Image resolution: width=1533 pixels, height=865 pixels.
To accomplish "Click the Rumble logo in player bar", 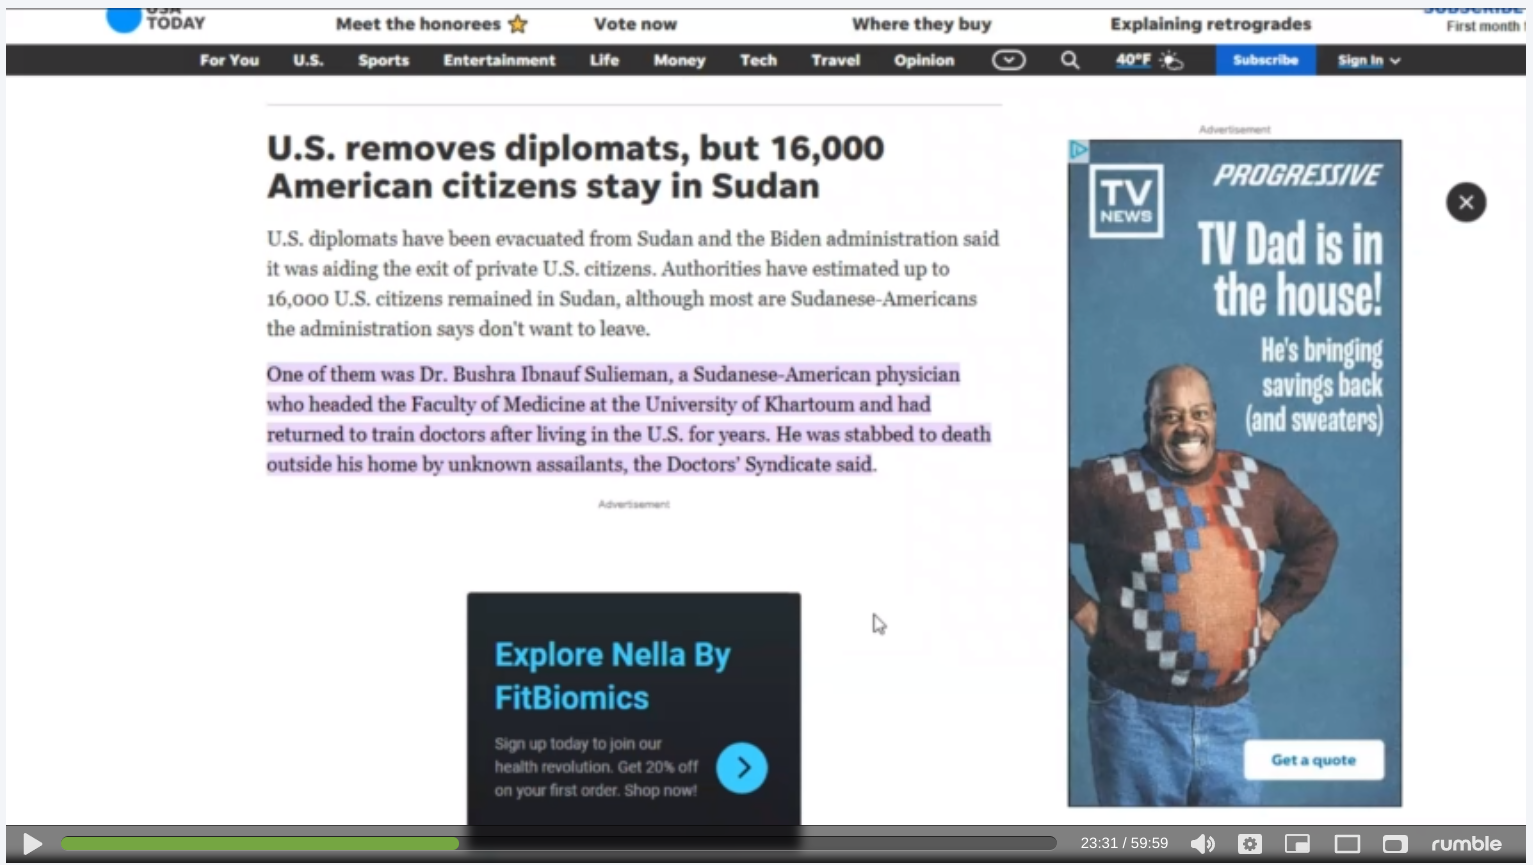I will pyautogui.click(x=1466, y=844).
